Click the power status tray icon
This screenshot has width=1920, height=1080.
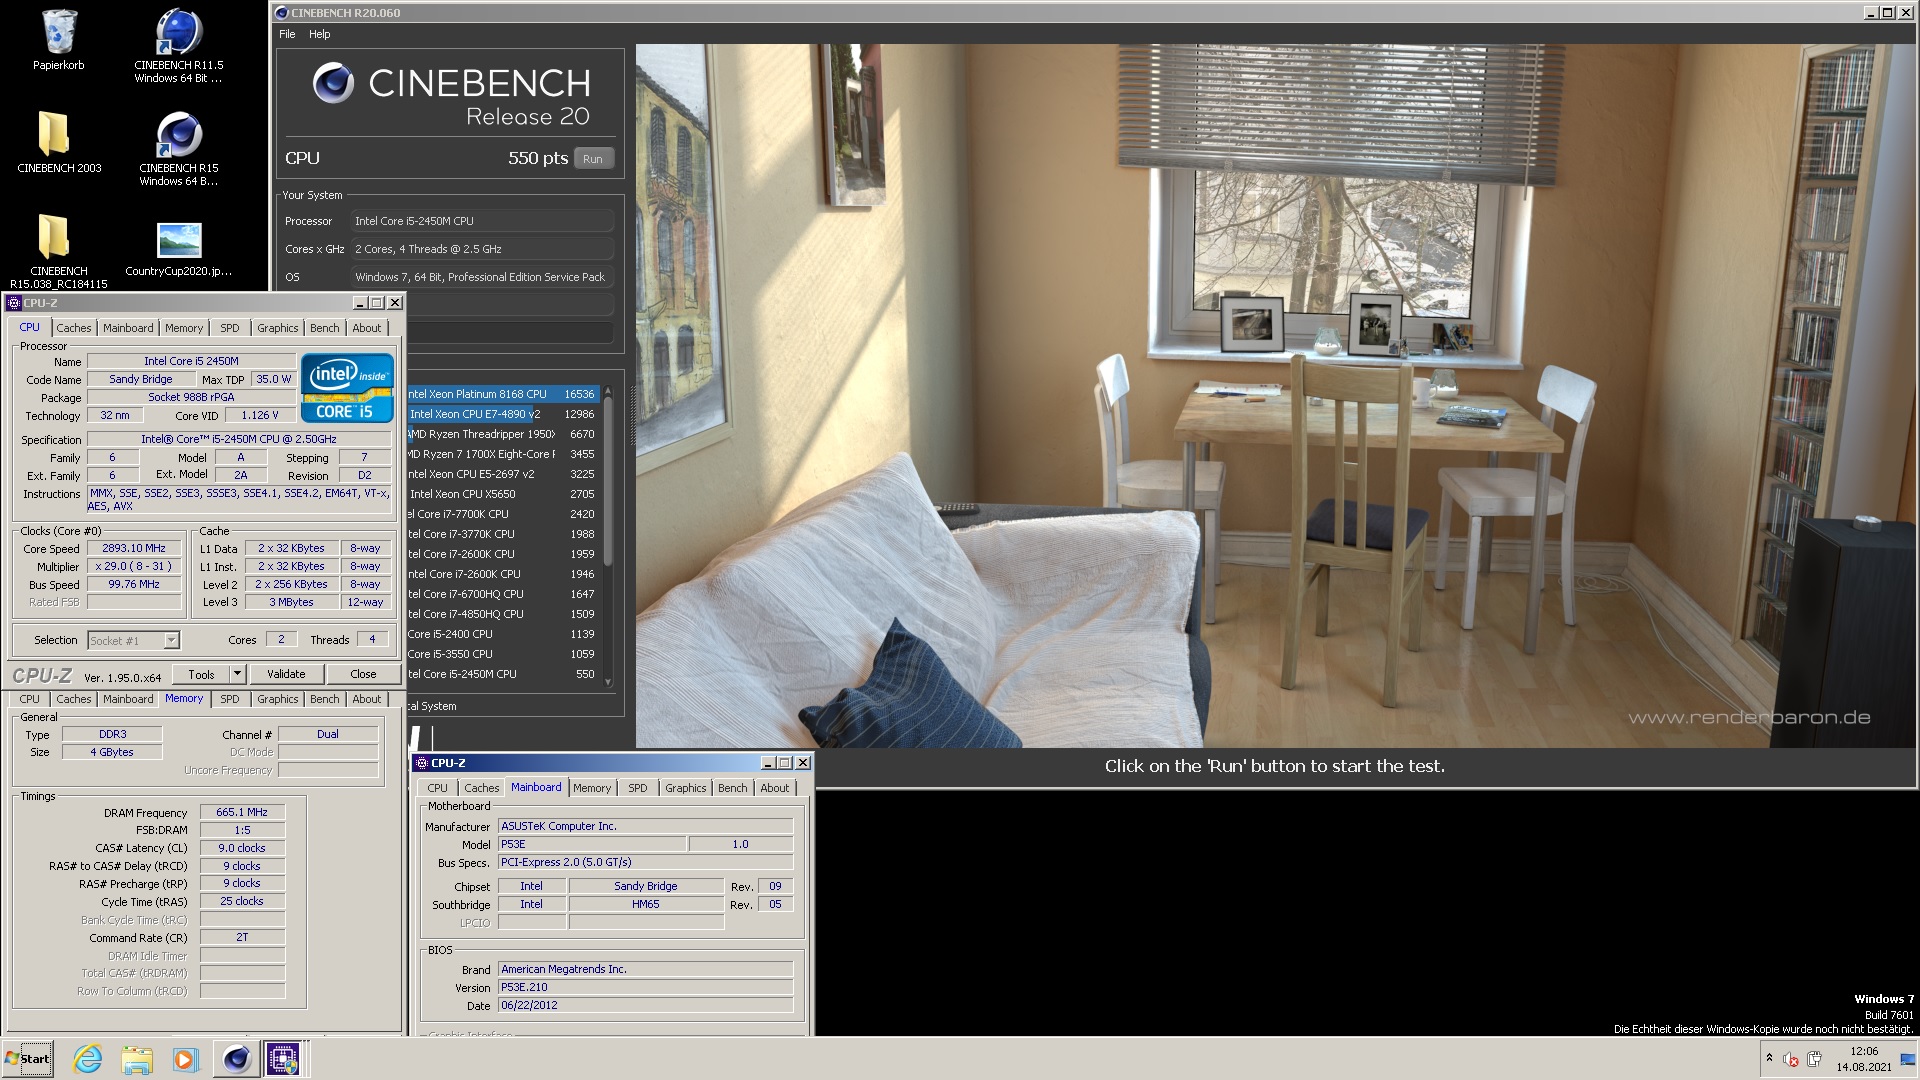1815,1059
